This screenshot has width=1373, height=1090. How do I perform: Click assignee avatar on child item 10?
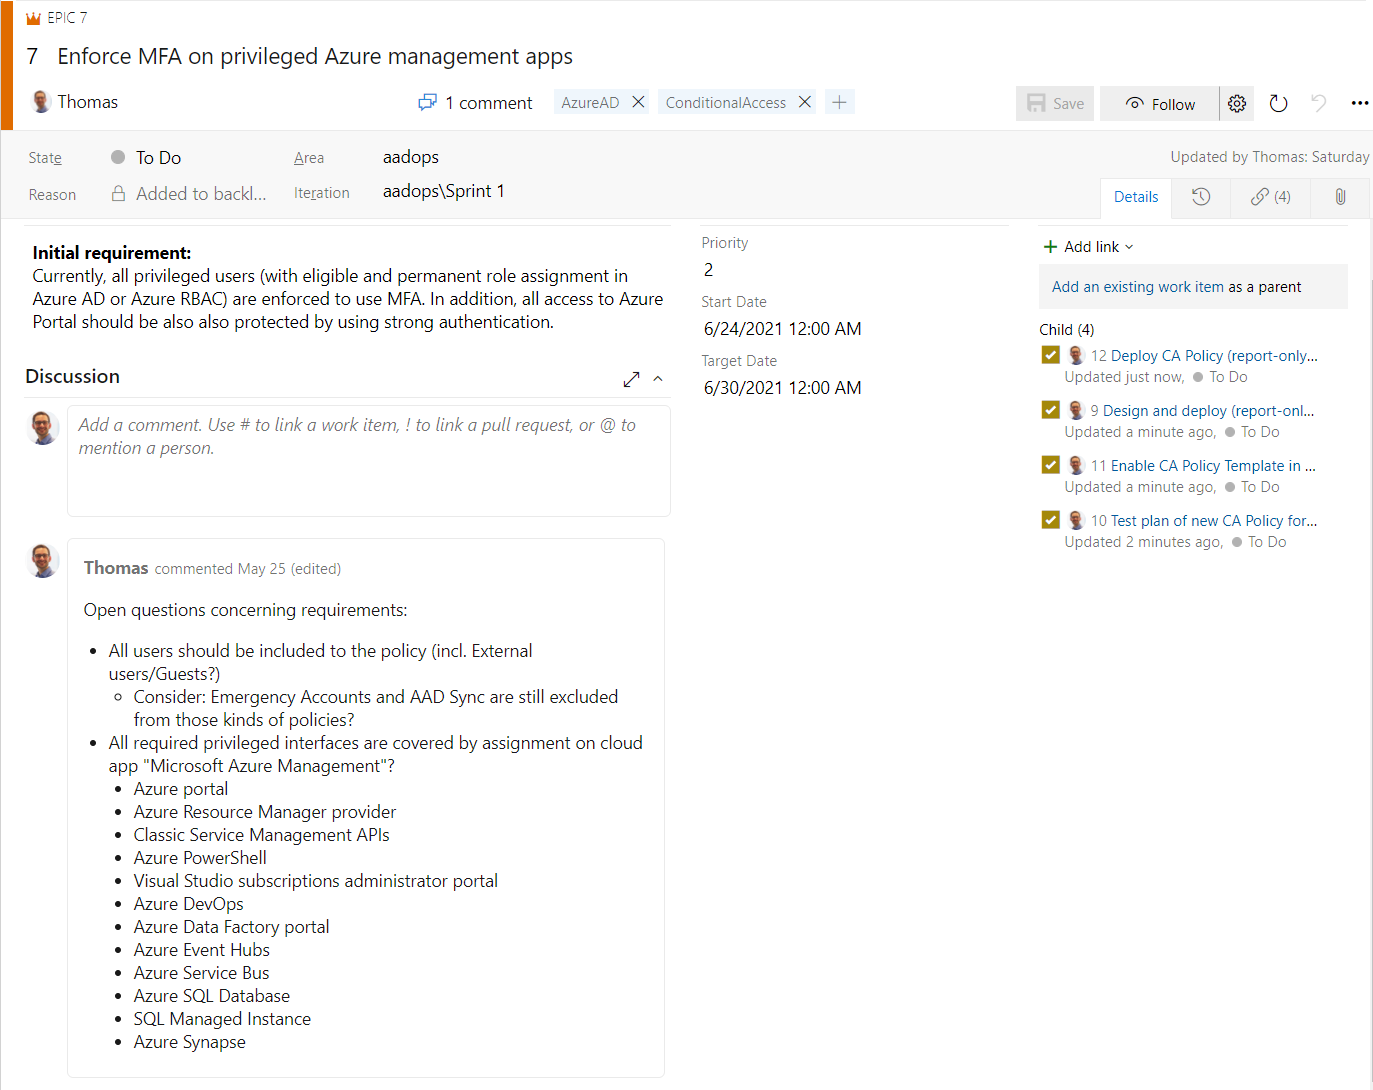(x=1076, y=520)
